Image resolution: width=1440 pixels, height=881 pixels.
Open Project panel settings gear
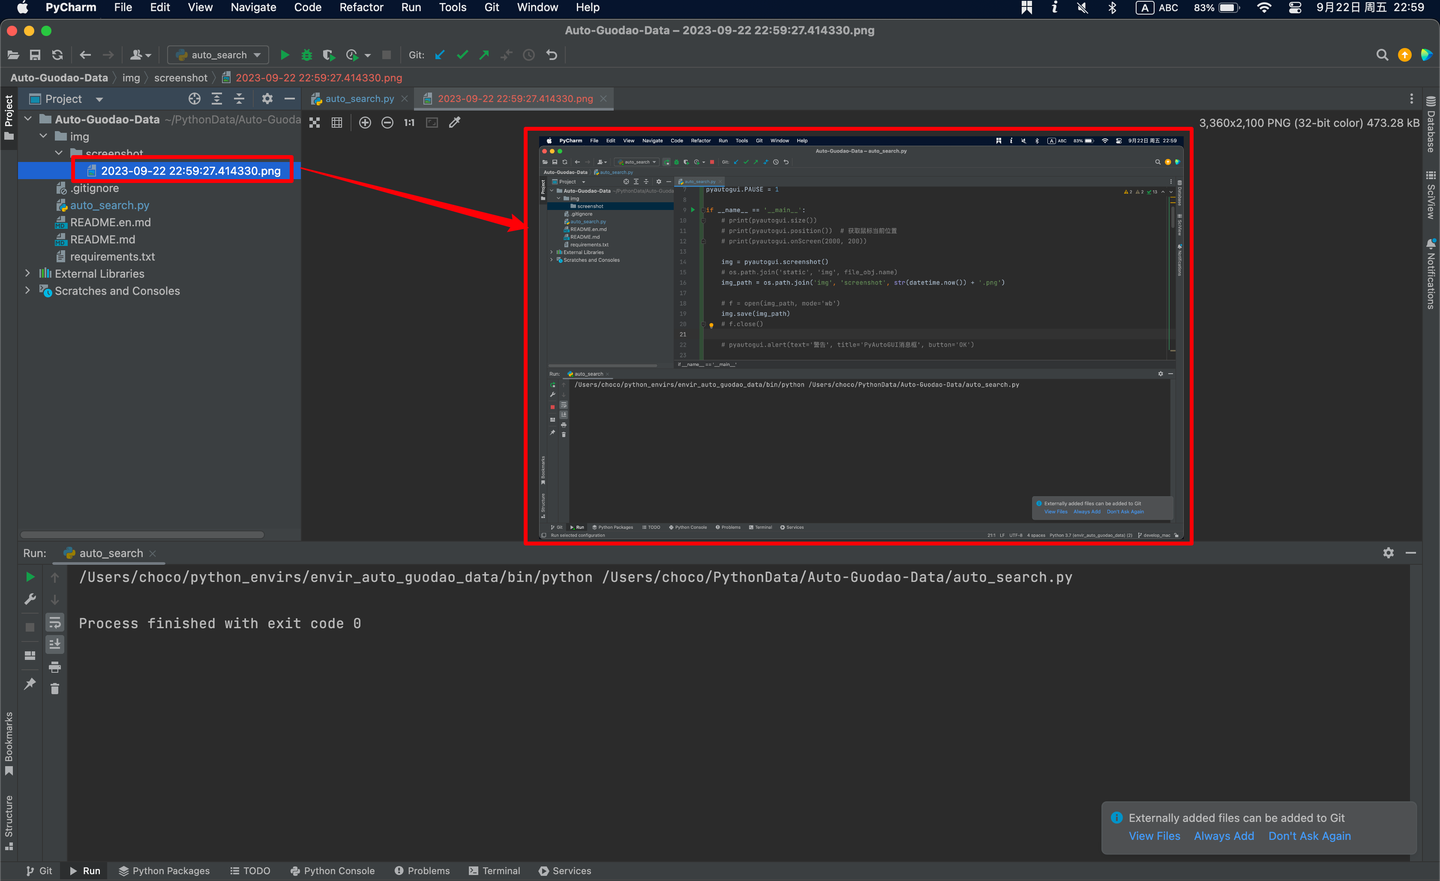click(266, 98)
